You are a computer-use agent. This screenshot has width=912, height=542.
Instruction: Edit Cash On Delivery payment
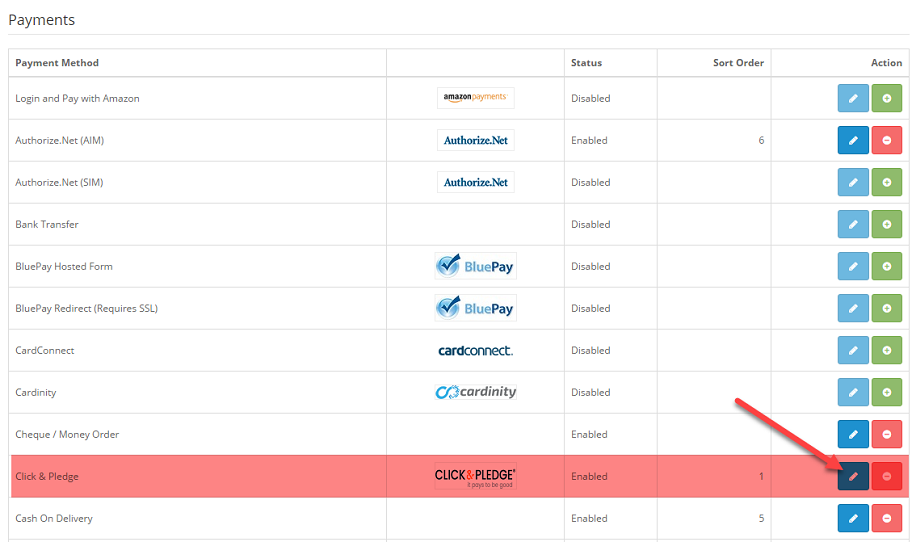(x=853, y=518)
